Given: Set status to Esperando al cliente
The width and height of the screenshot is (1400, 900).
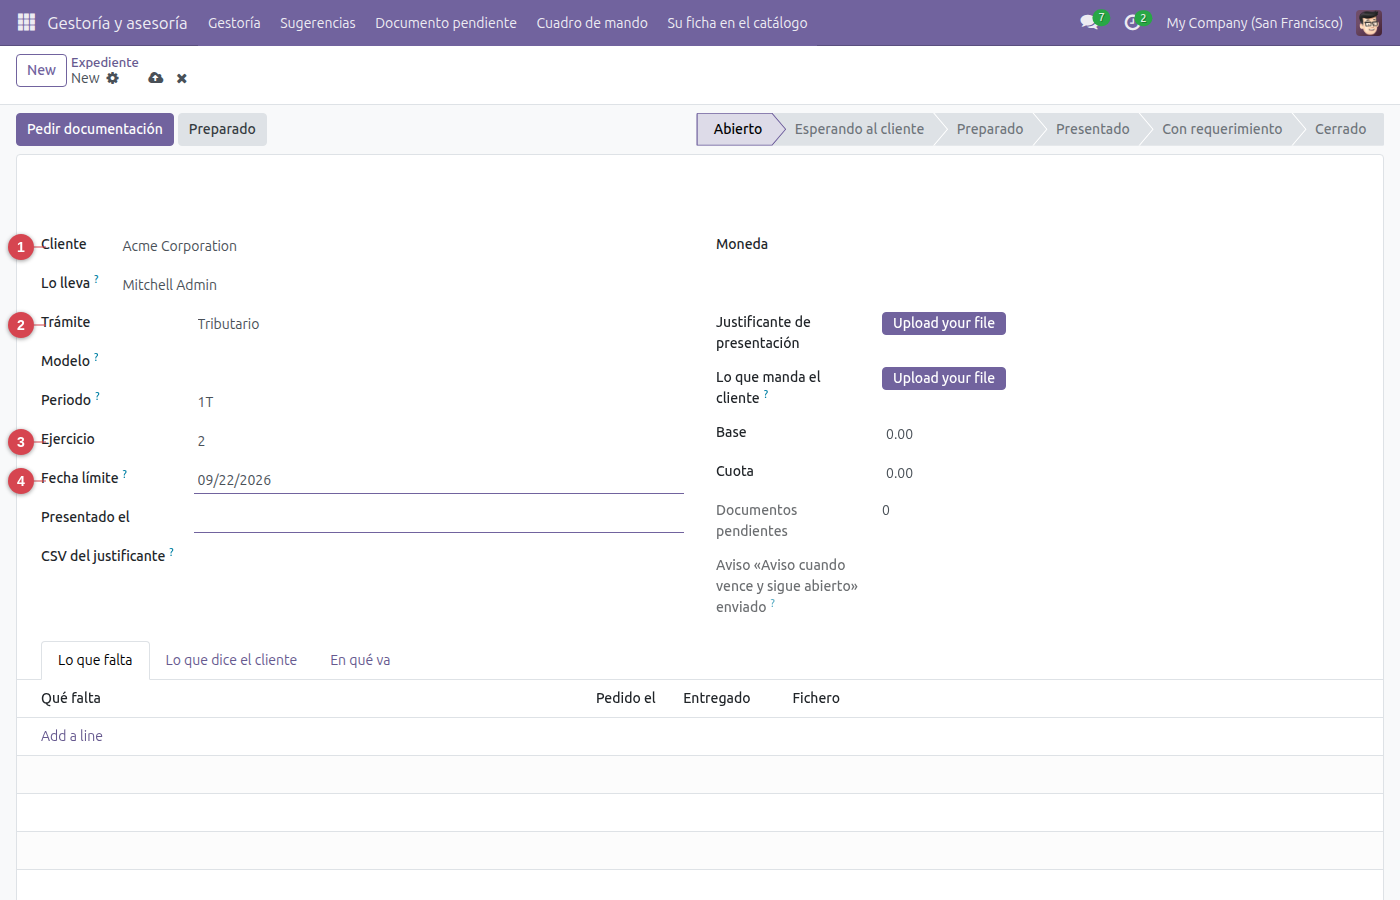Looking at the screenshot, I should click(x=859, y=129).
